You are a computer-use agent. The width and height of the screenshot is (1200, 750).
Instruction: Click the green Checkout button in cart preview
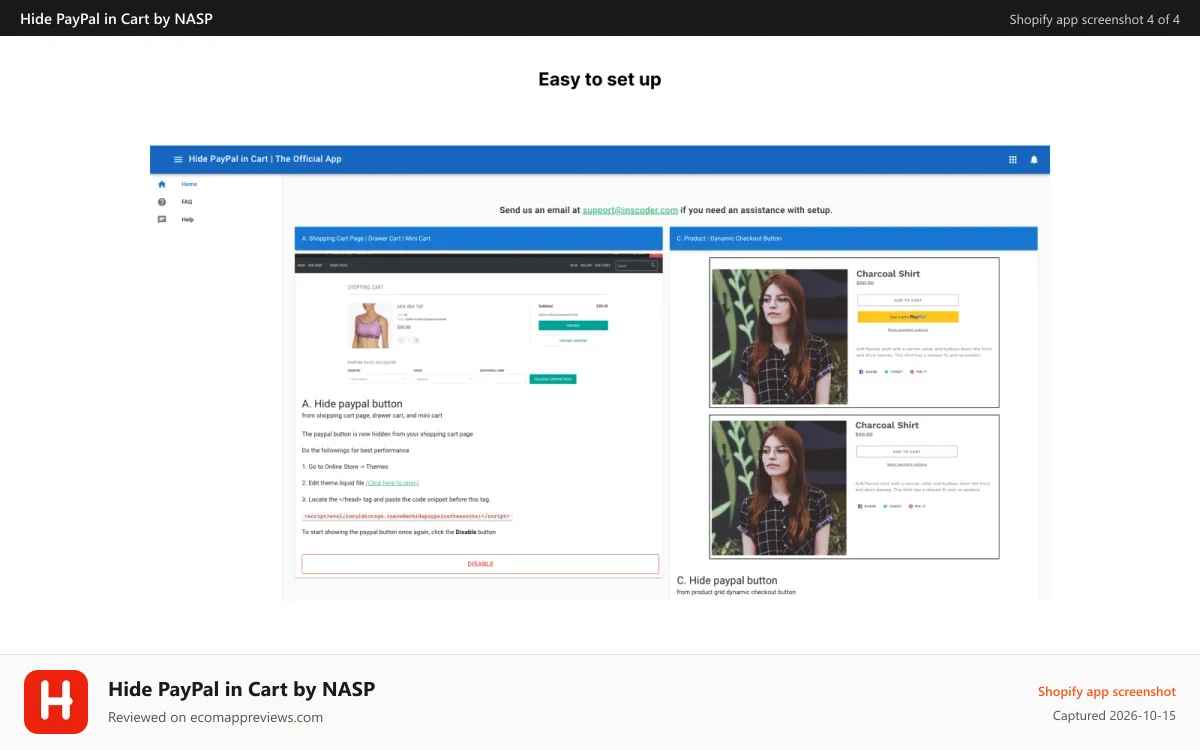573,325
